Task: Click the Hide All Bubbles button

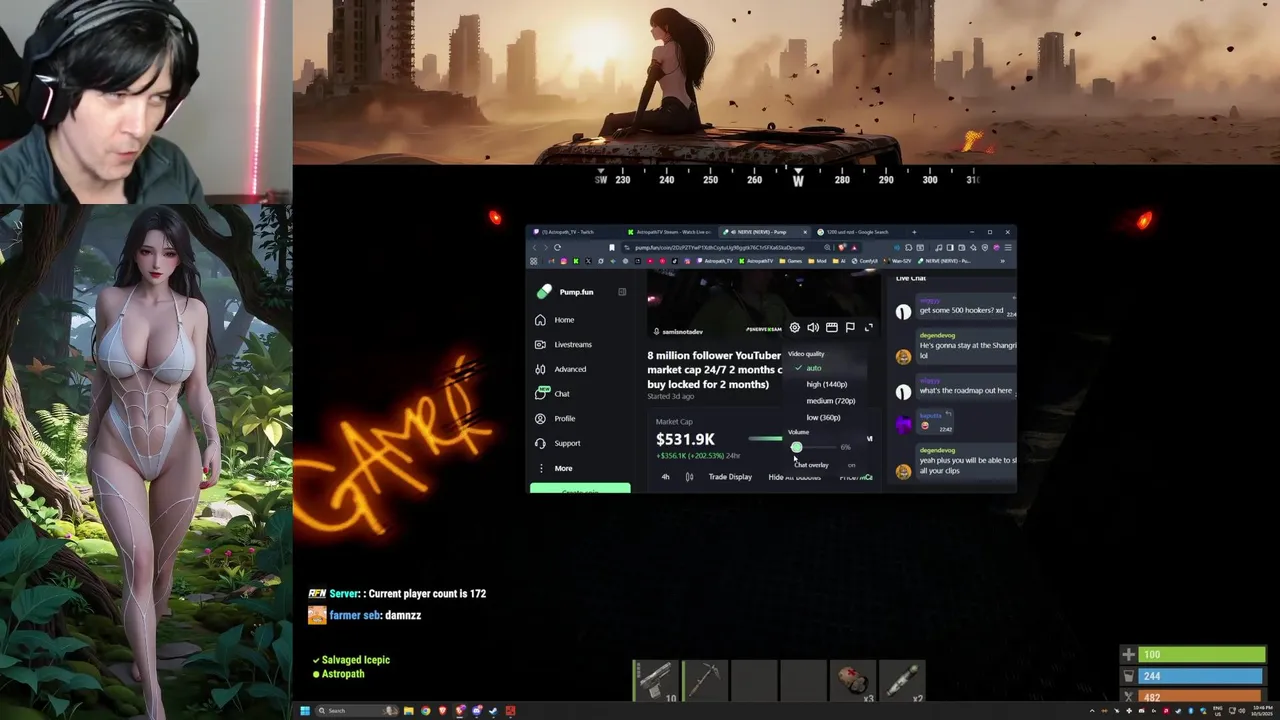Action: [x=794, y=477]
